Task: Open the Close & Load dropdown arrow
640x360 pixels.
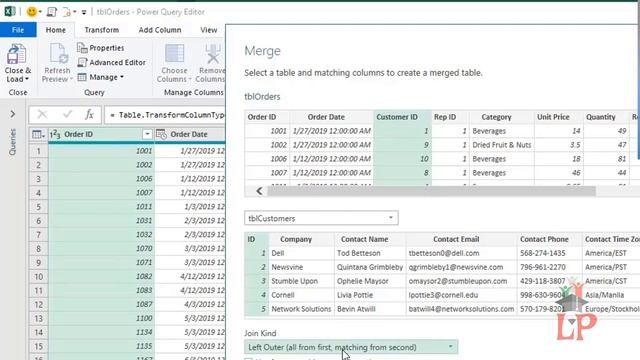Action: pos(27,79)
